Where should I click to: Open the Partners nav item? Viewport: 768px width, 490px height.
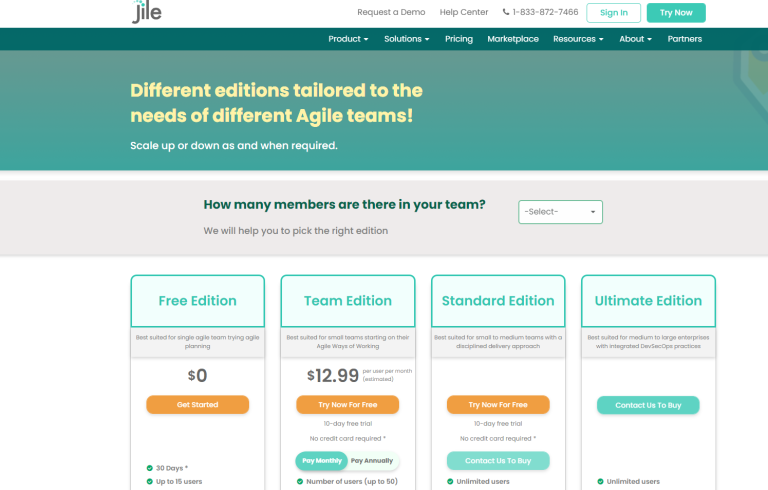coord(685,39)
